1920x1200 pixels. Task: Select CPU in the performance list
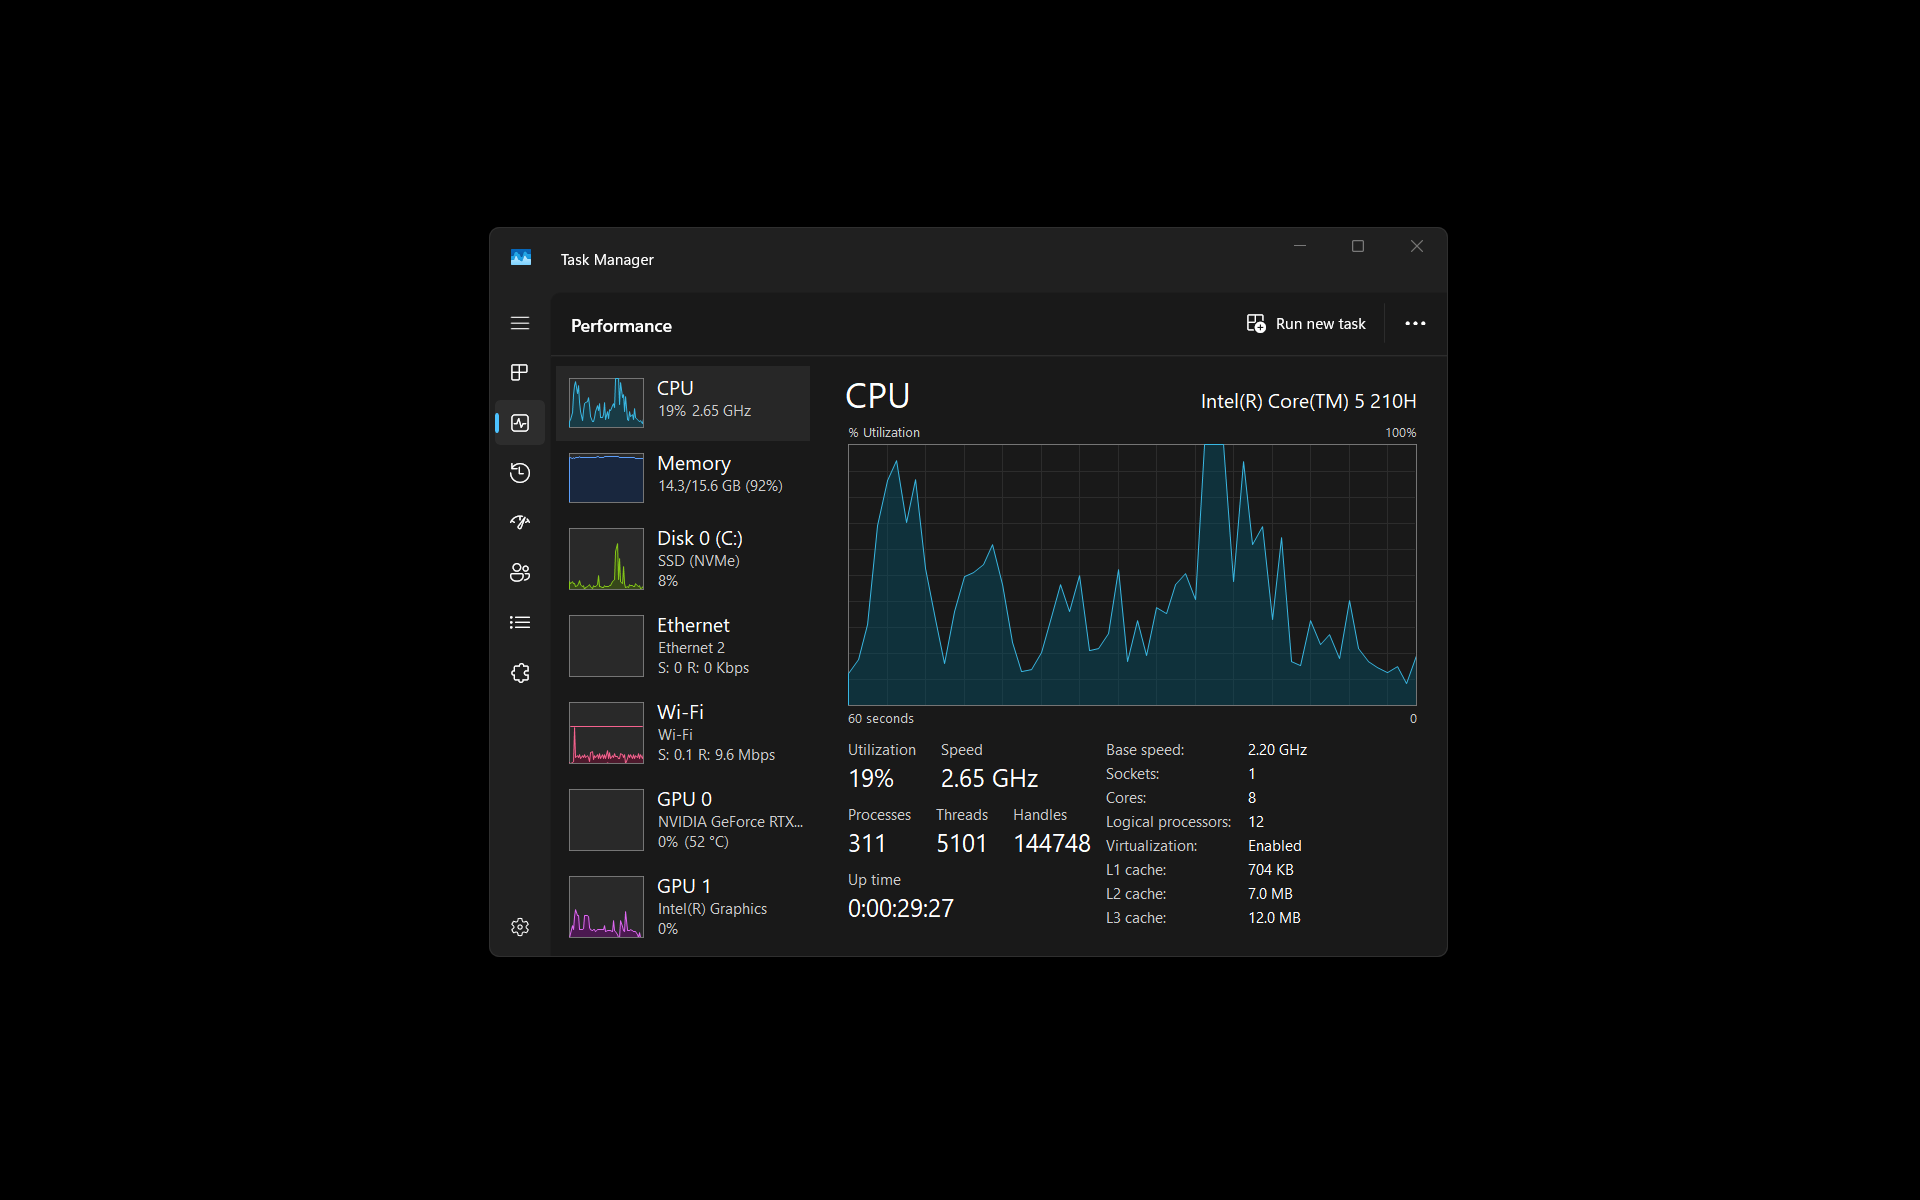pos(683,403)
